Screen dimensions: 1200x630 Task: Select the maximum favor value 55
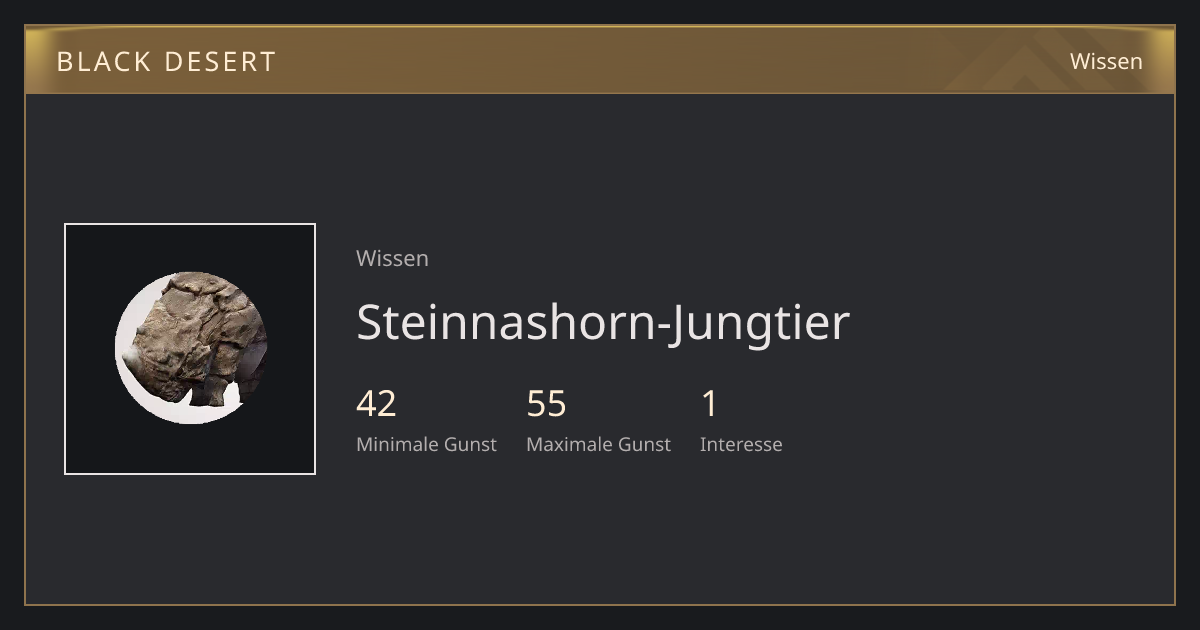coord(546,404)
